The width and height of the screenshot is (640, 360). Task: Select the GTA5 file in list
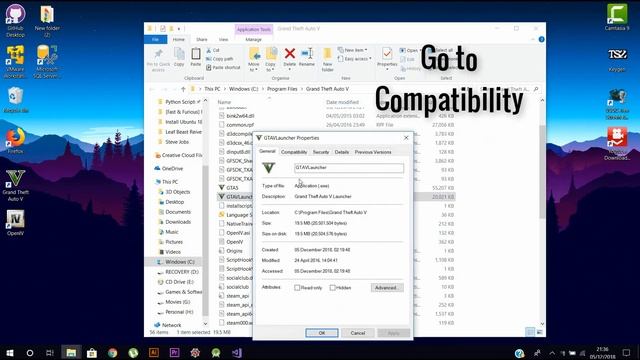click(232, 188)
